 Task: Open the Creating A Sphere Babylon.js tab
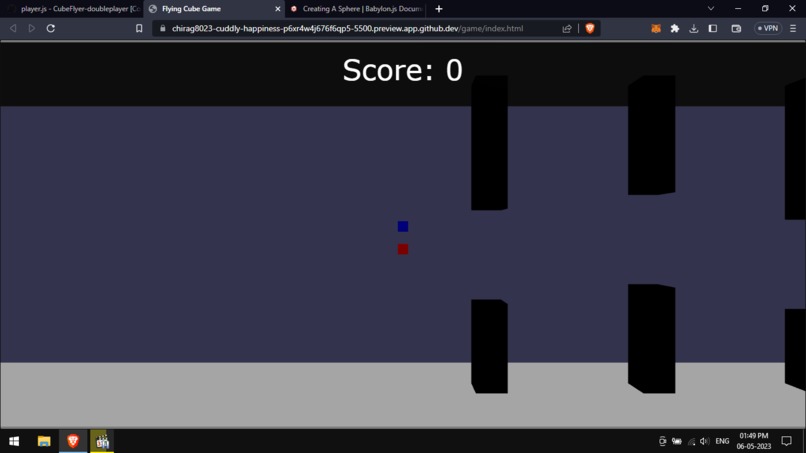tap(356, 9)
